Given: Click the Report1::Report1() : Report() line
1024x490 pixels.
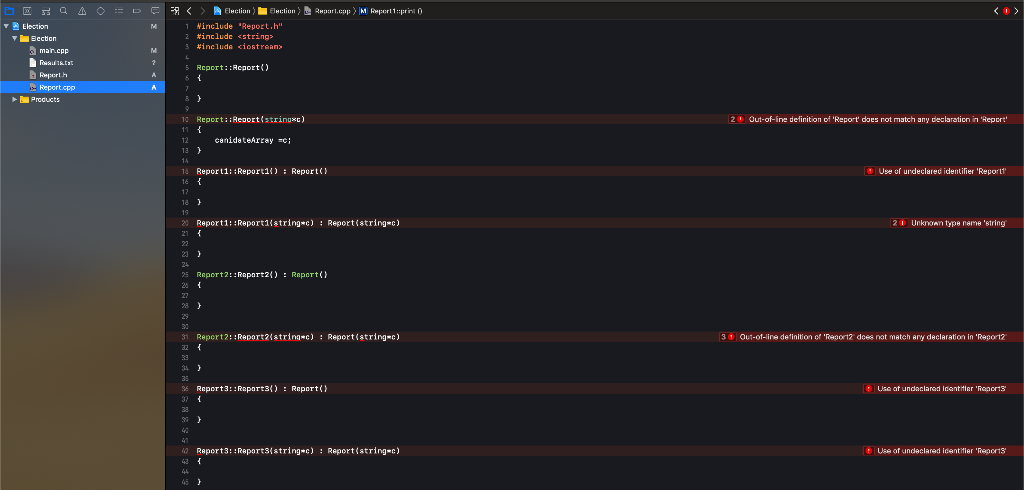Looking at the screenshot, I should pyautogui.click(x=262, y=171).
